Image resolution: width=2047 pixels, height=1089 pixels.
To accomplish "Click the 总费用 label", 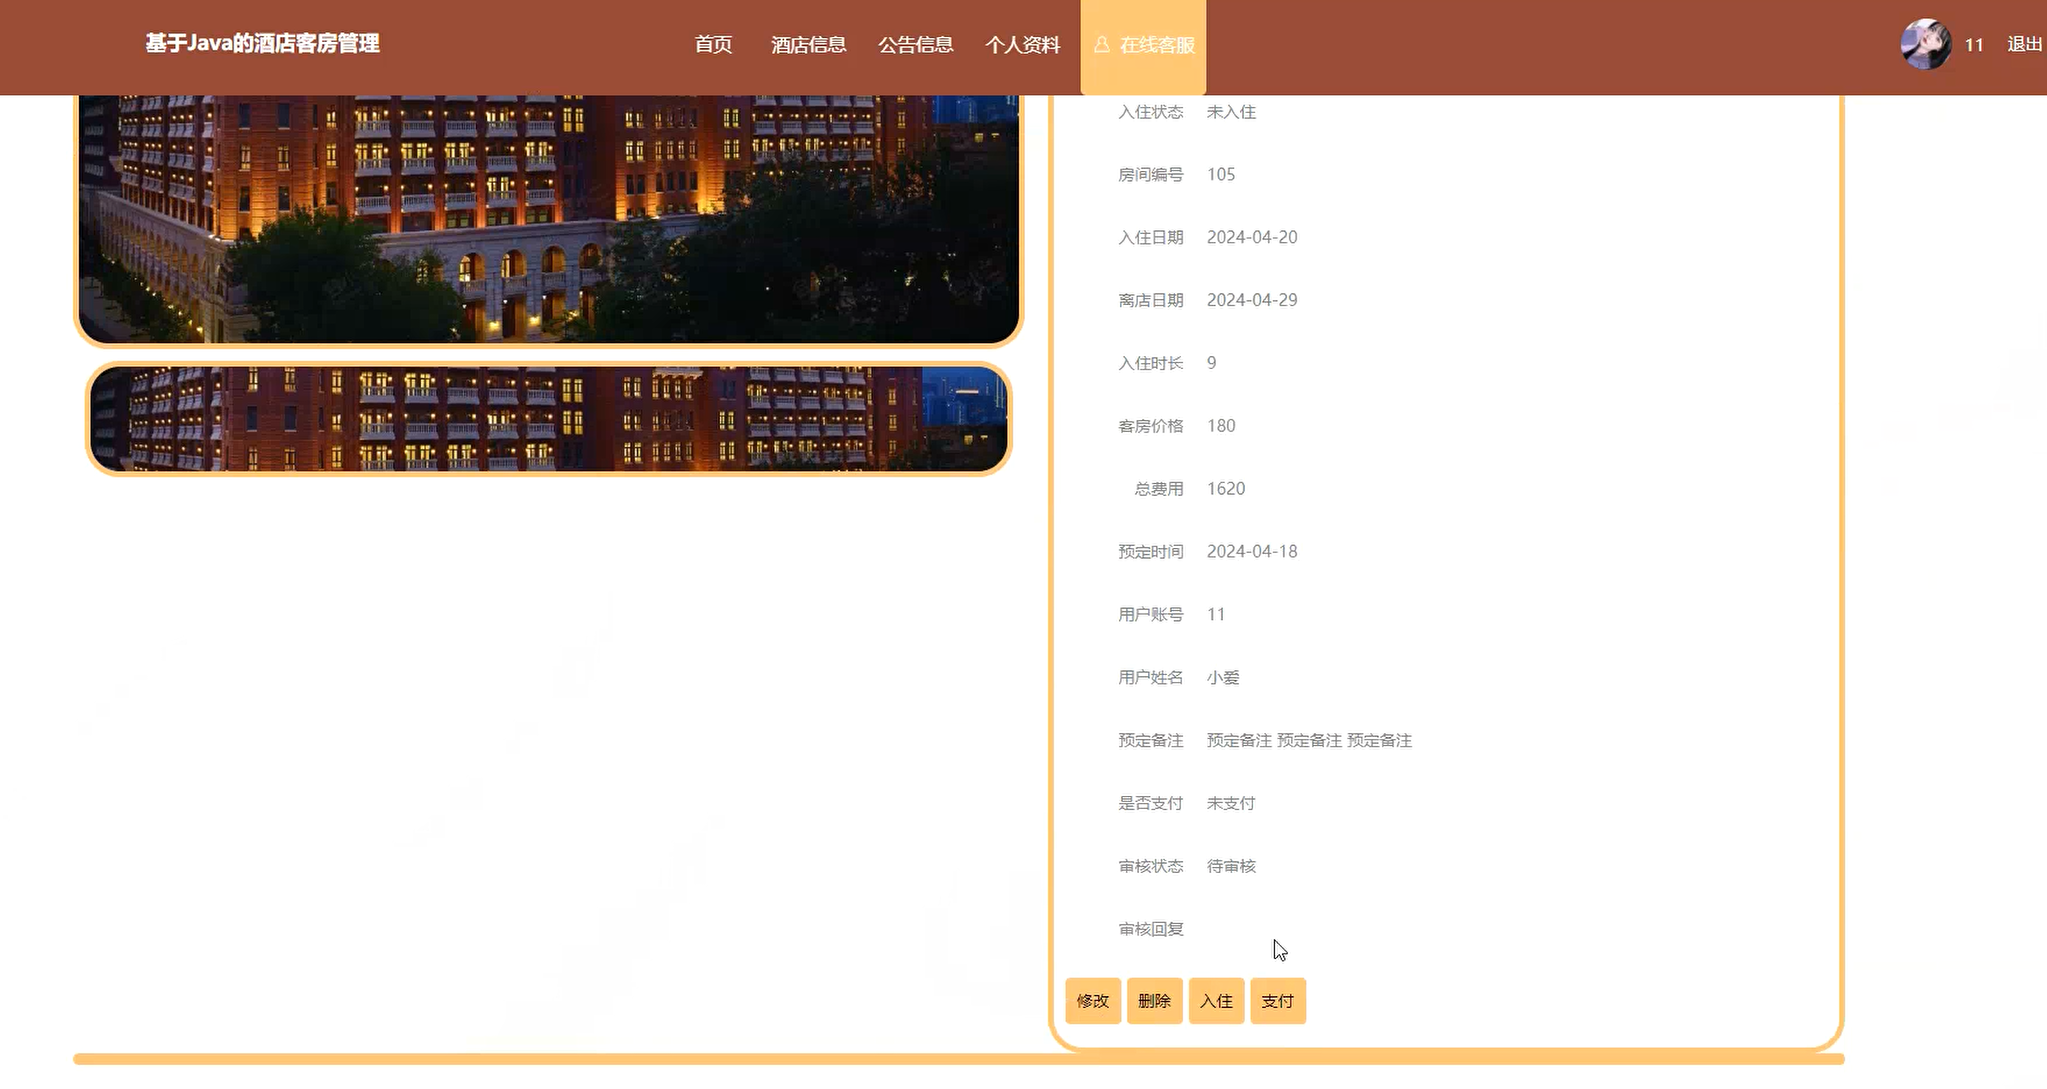I will point(1159,489).
